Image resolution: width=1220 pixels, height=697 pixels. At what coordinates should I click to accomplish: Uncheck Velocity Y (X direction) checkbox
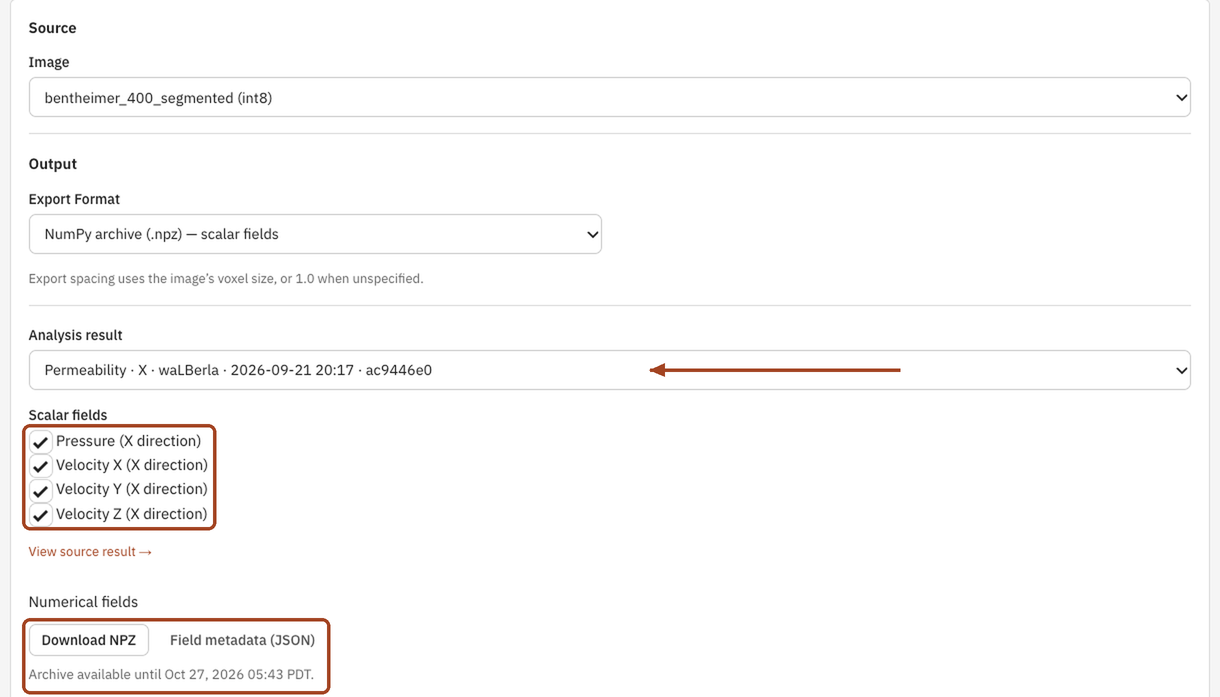41,490
